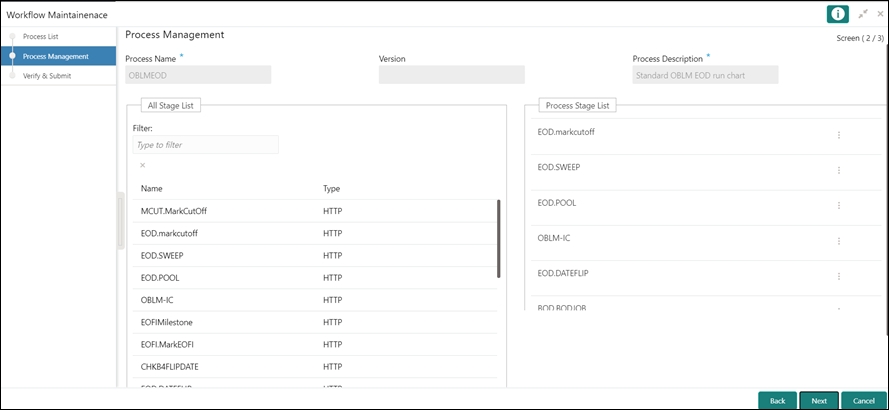The width and height of the screenshot is (889, 410).
Task: Open the options menu for EOD.DATEFLIP stage
Action: tap(838, 276)
